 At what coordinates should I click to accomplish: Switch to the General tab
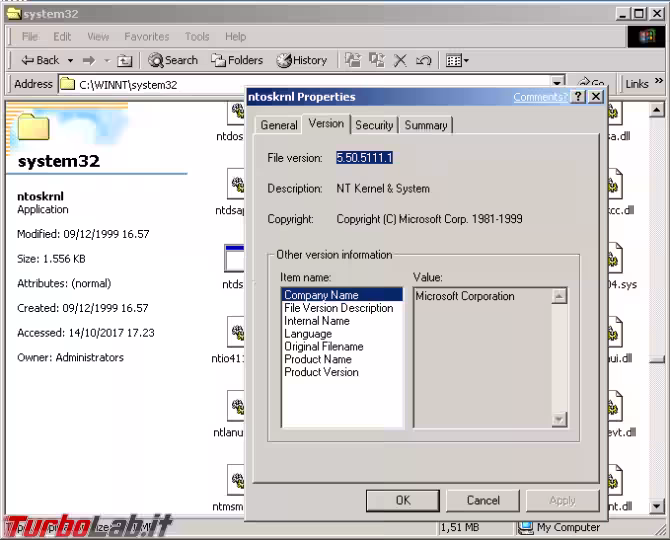pos(278,125)
